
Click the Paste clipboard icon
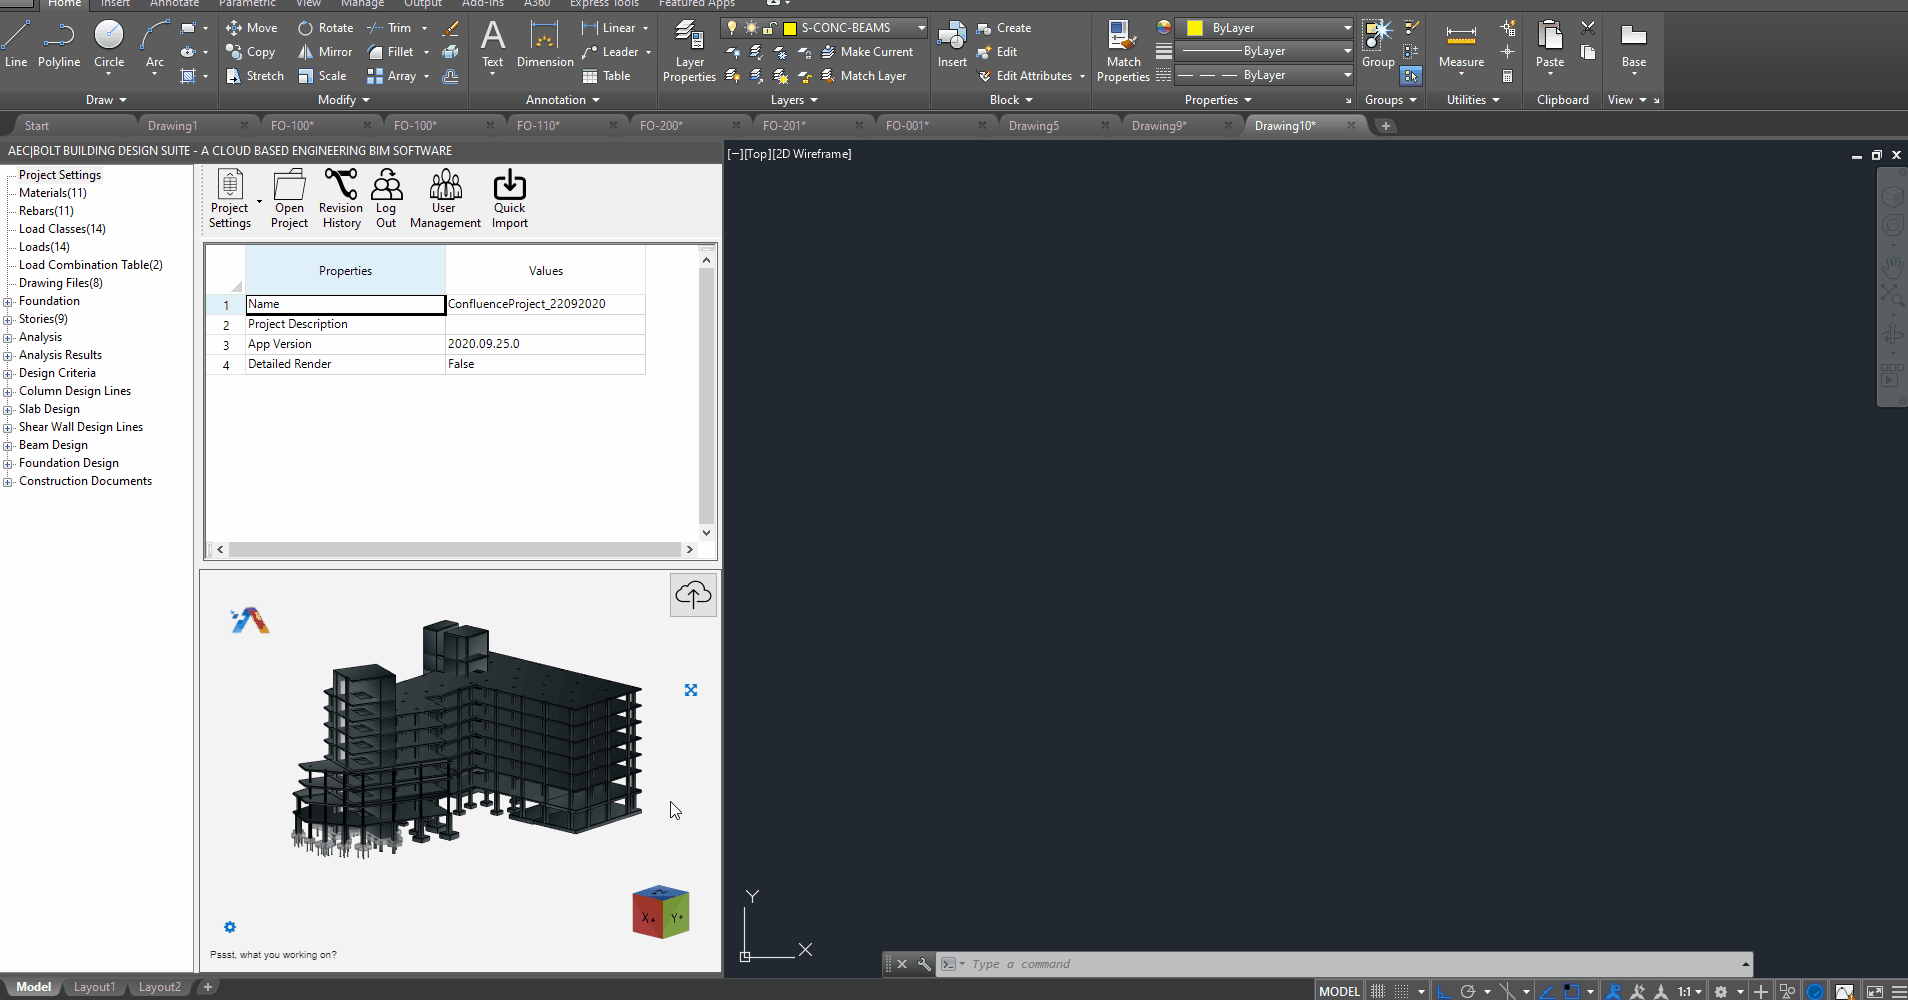(1550, 45)
